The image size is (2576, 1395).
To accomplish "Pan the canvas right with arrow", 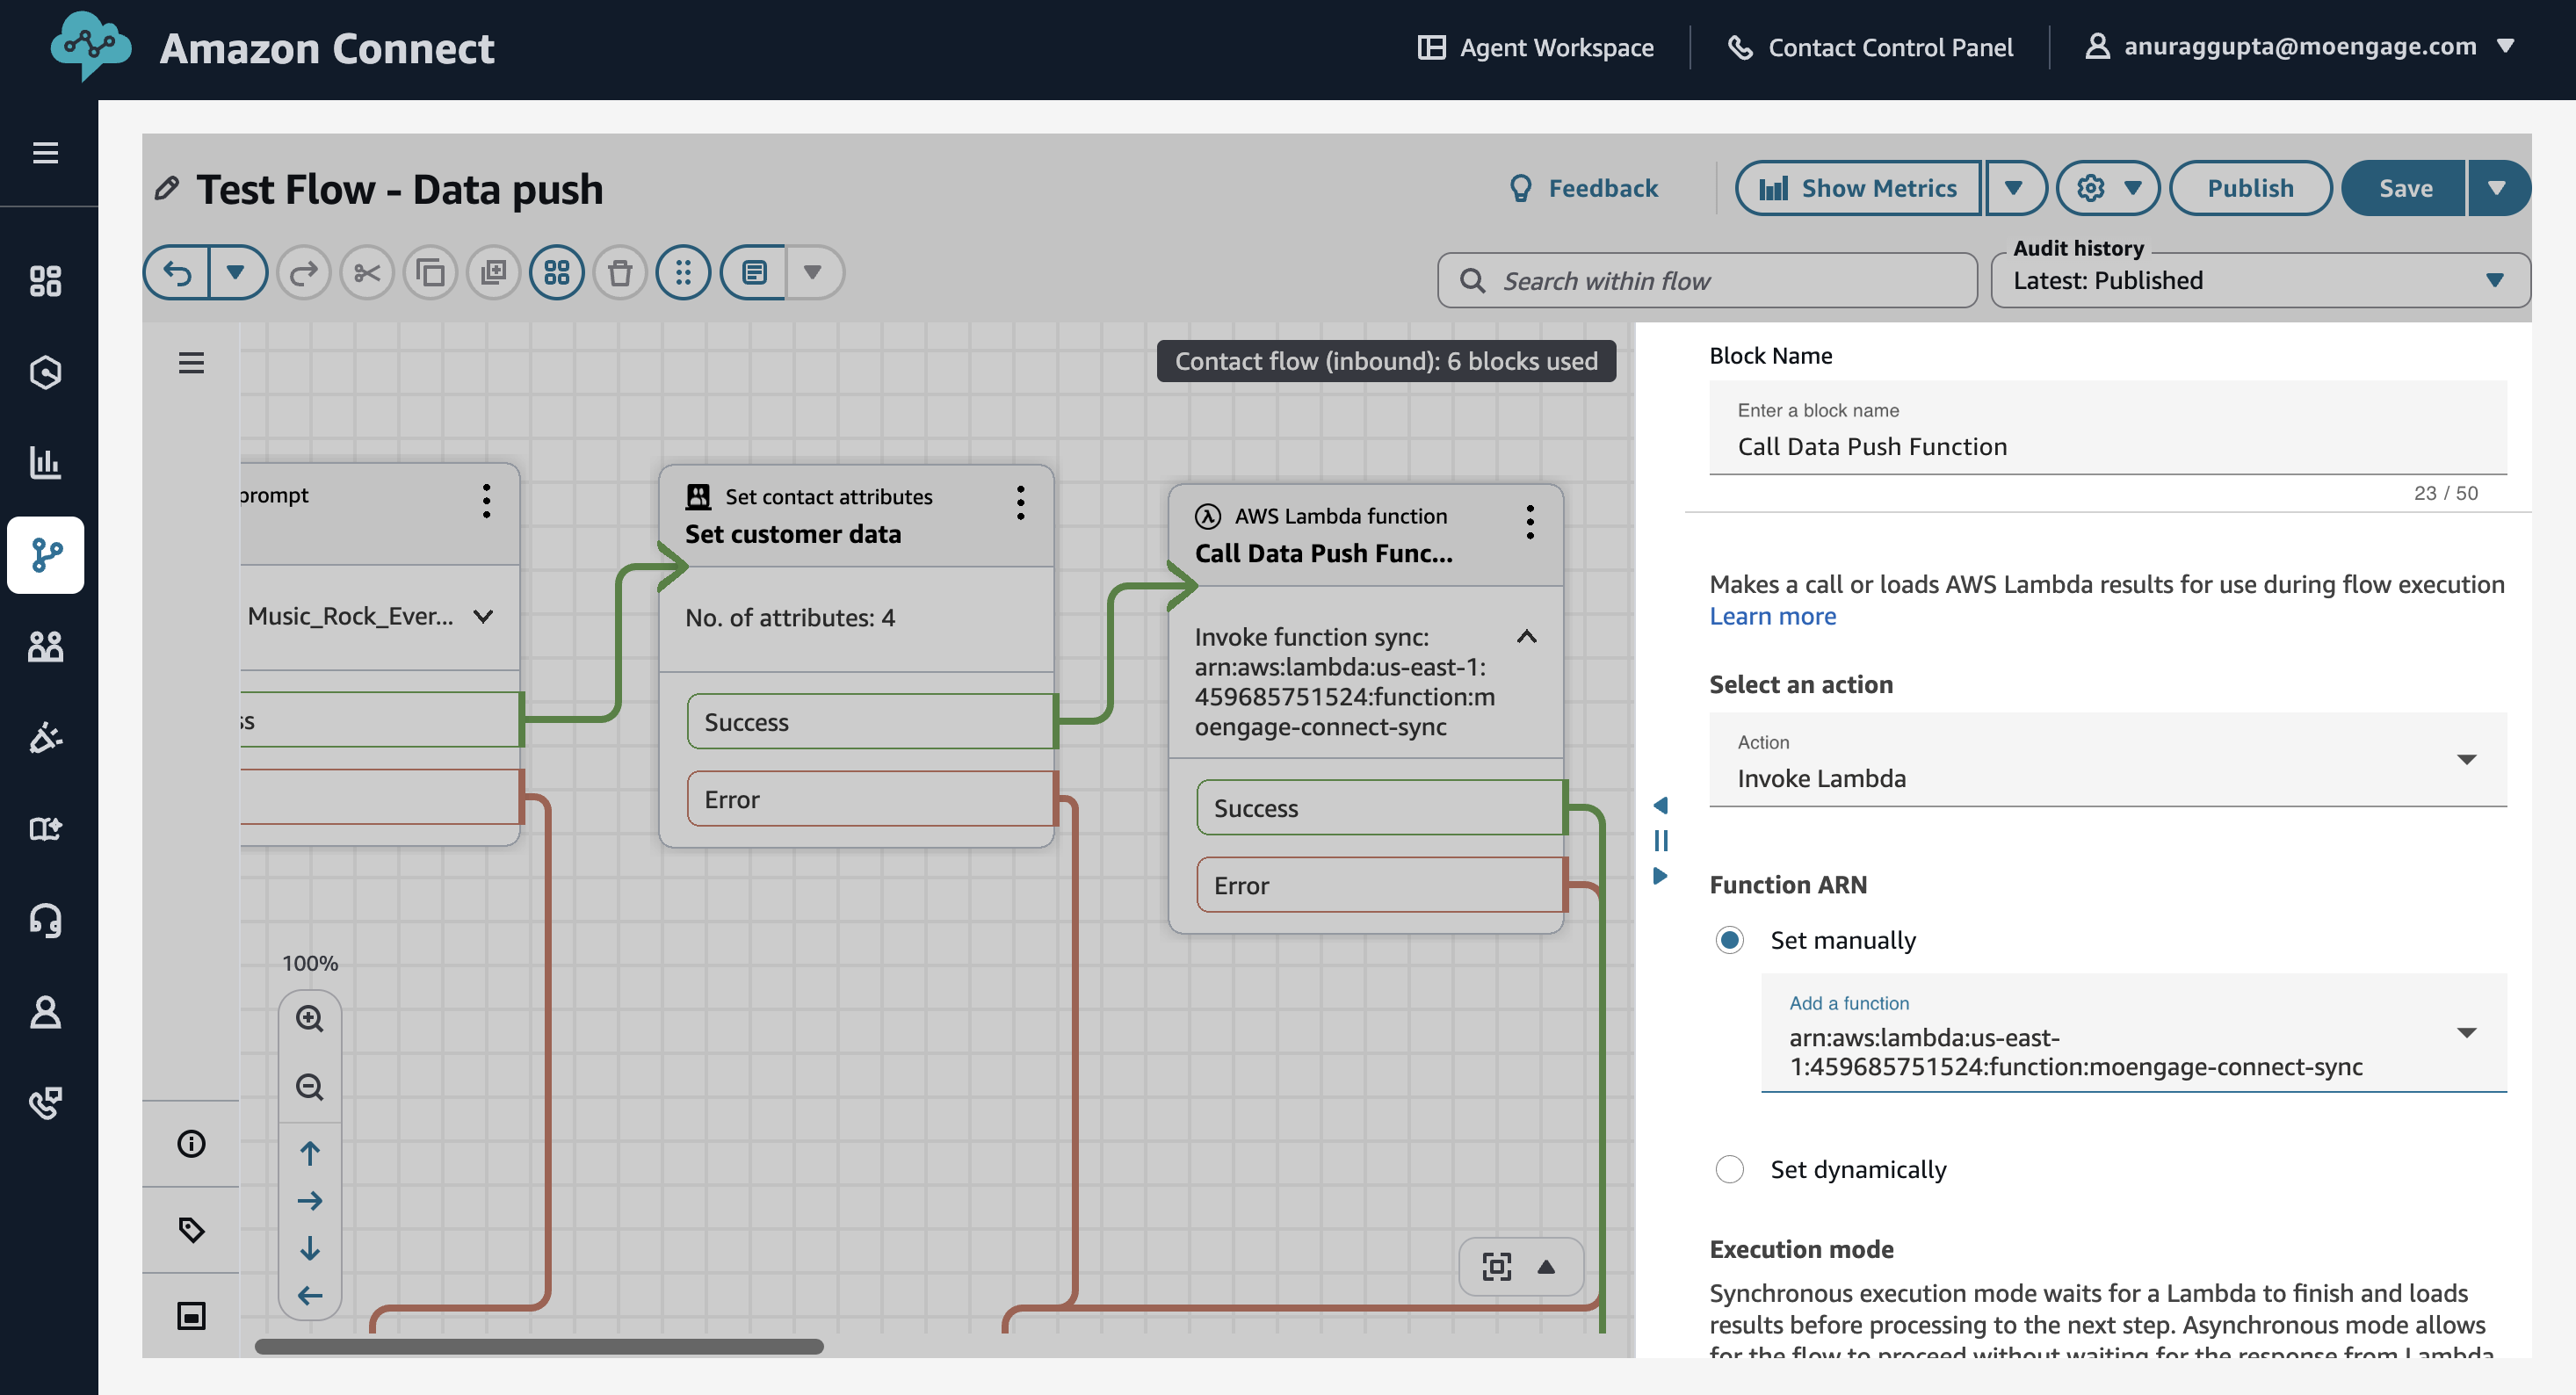I will coord(310,1201).
